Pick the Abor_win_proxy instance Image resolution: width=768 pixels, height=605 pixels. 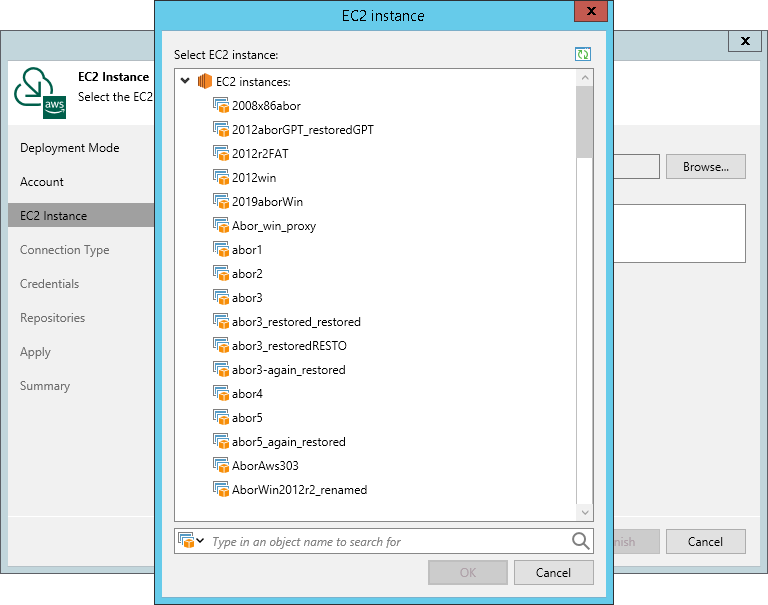[x=274, y=226]
